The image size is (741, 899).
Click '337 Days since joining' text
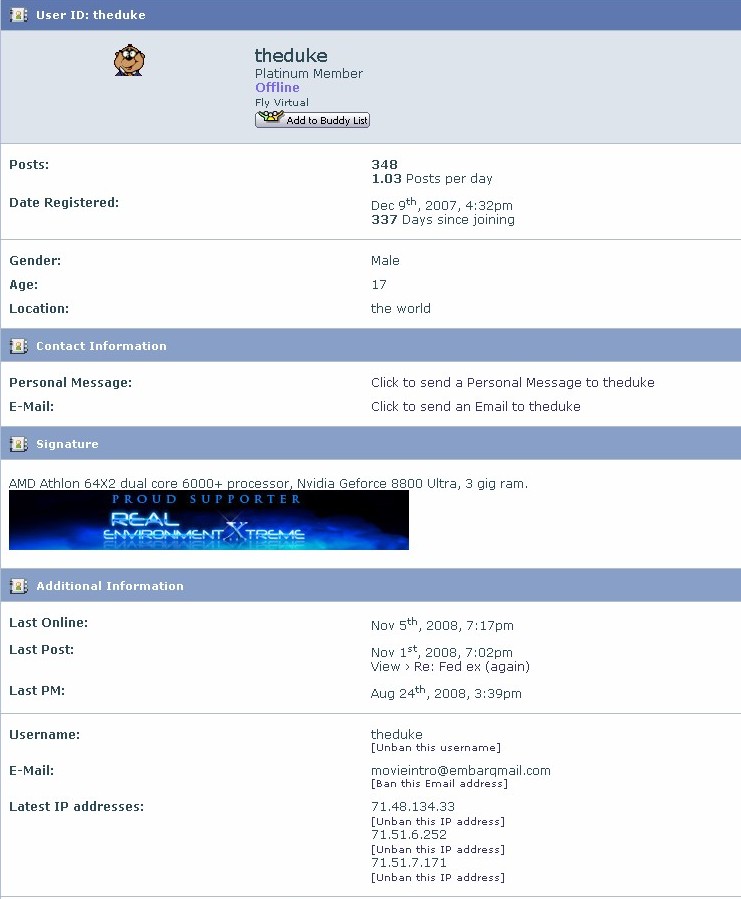coord(443,220)
